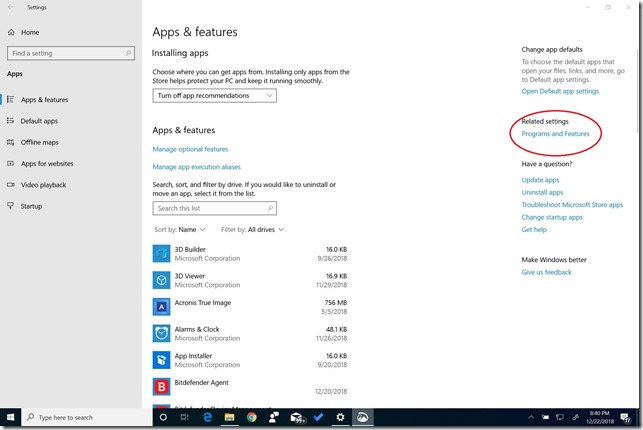Viewport: 643px width, 430px height.
Task: Click the App Installer icon
Action: pos(161,359)
